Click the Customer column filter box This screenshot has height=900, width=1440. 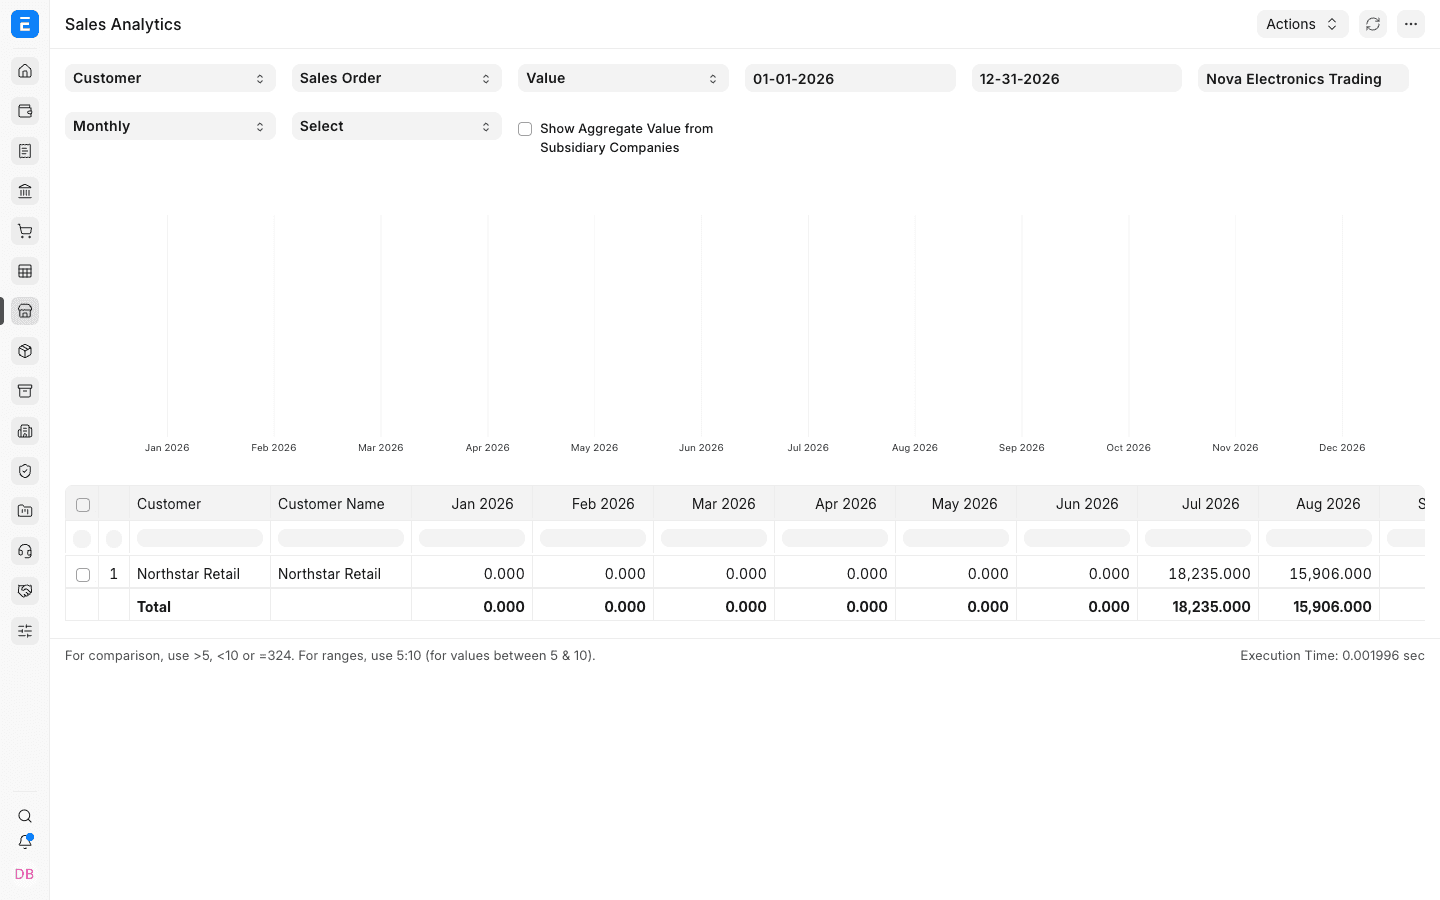[200, 538]
